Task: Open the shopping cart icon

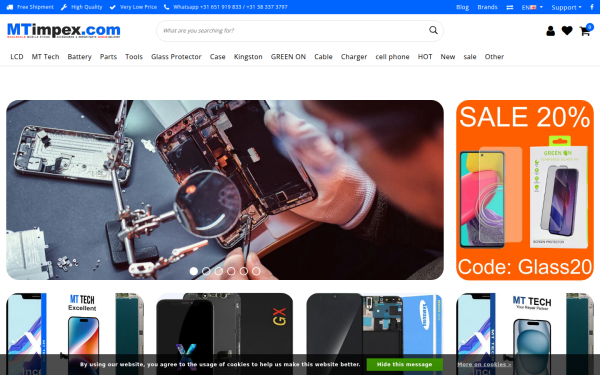Action: pyautogui.click(x=585, y=31)
